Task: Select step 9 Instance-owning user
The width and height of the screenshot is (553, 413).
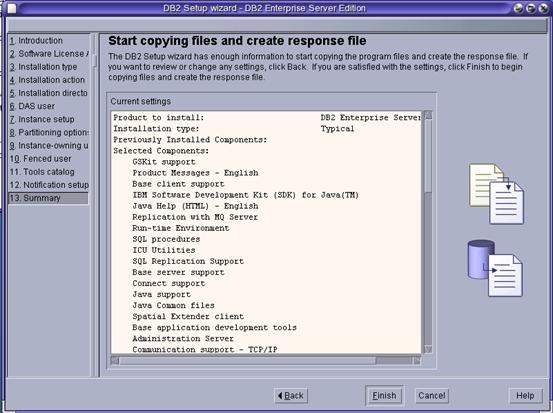Action: [48, 146]
